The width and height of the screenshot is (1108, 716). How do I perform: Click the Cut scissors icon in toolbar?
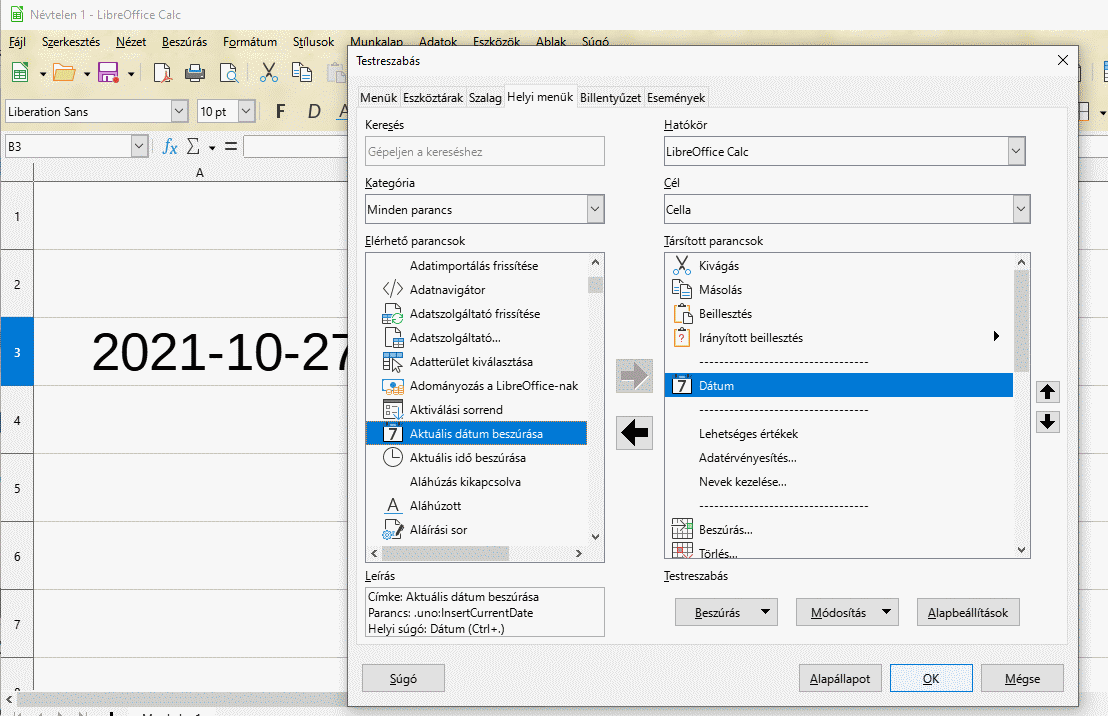point(269,73)
